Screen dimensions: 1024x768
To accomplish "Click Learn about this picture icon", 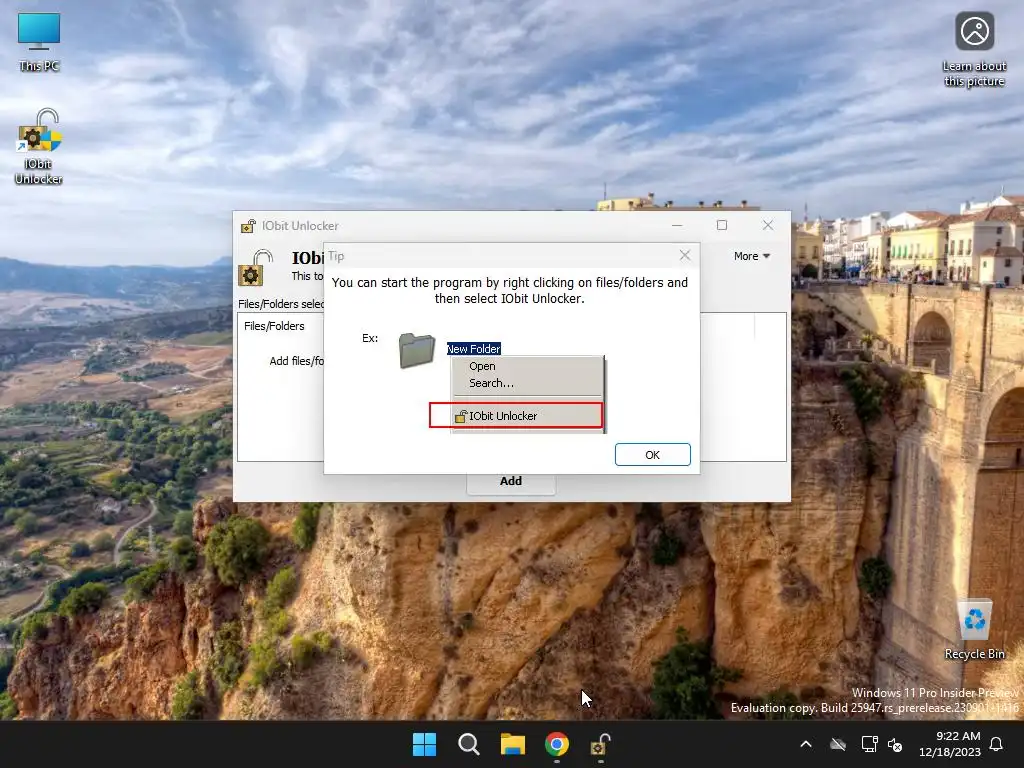I will tap(974, 50).
